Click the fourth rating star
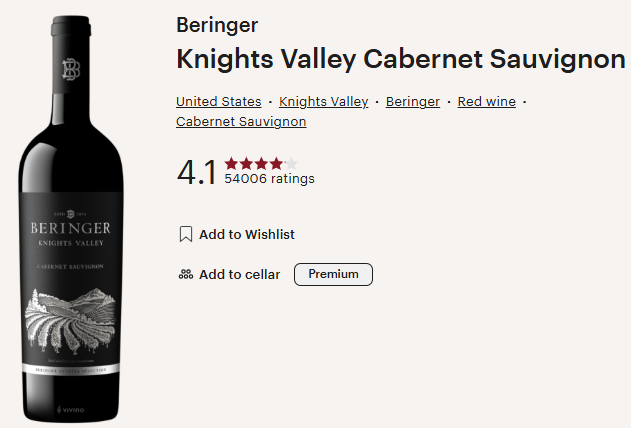The height and width of the screenshot is (428, 631). tap(276, 163)
